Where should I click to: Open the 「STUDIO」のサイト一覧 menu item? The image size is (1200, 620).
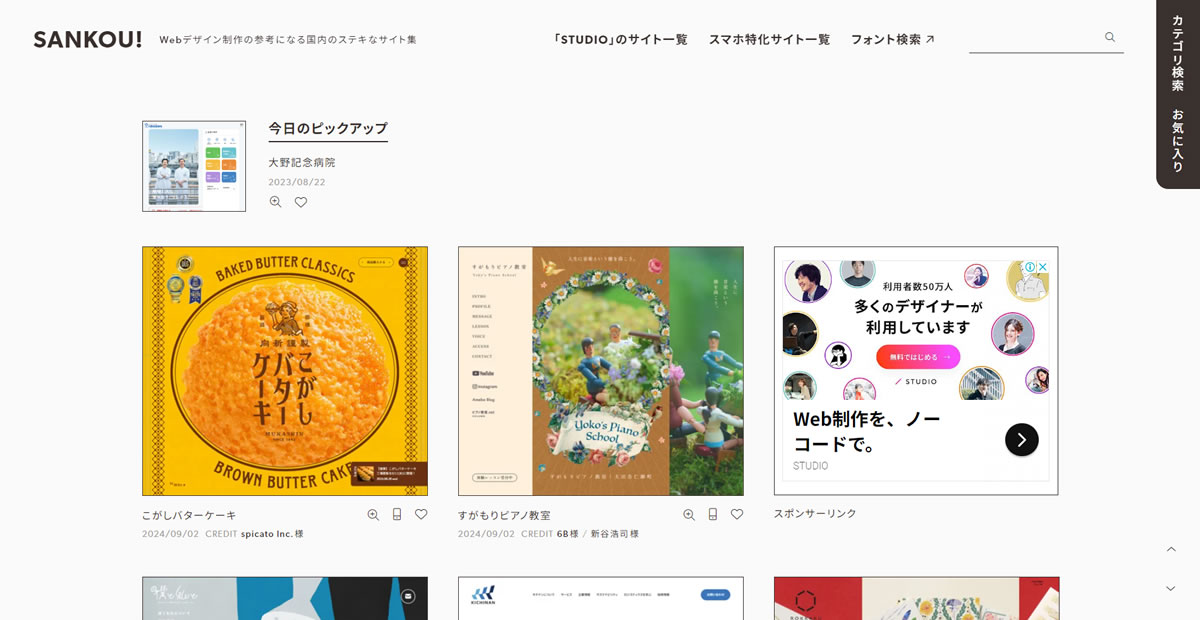click(620, 39)
